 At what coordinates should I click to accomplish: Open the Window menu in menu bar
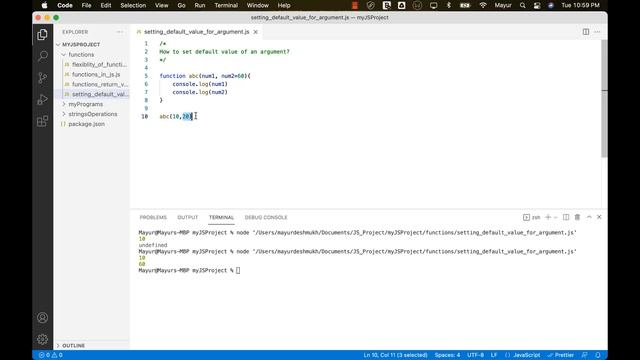coord(258,5)
